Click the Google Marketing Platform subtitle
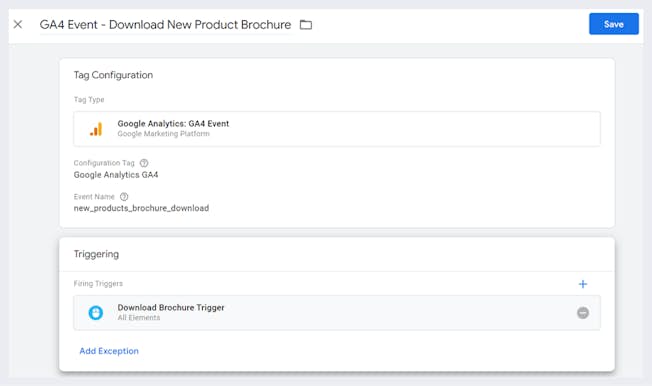 (163, 134)
